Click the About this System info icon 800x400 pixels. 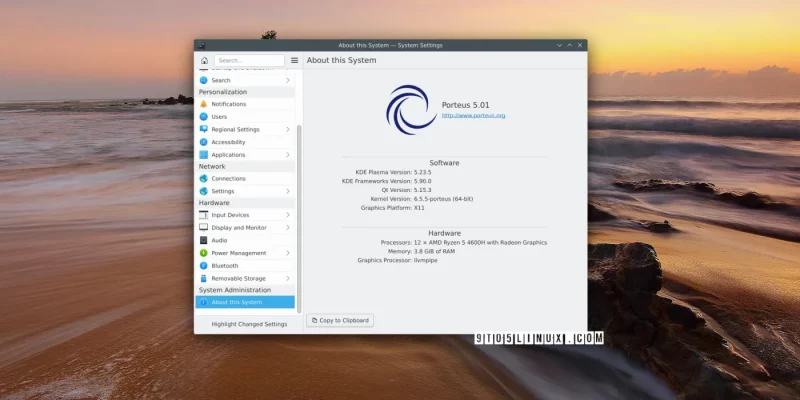(x=204, y=302)
